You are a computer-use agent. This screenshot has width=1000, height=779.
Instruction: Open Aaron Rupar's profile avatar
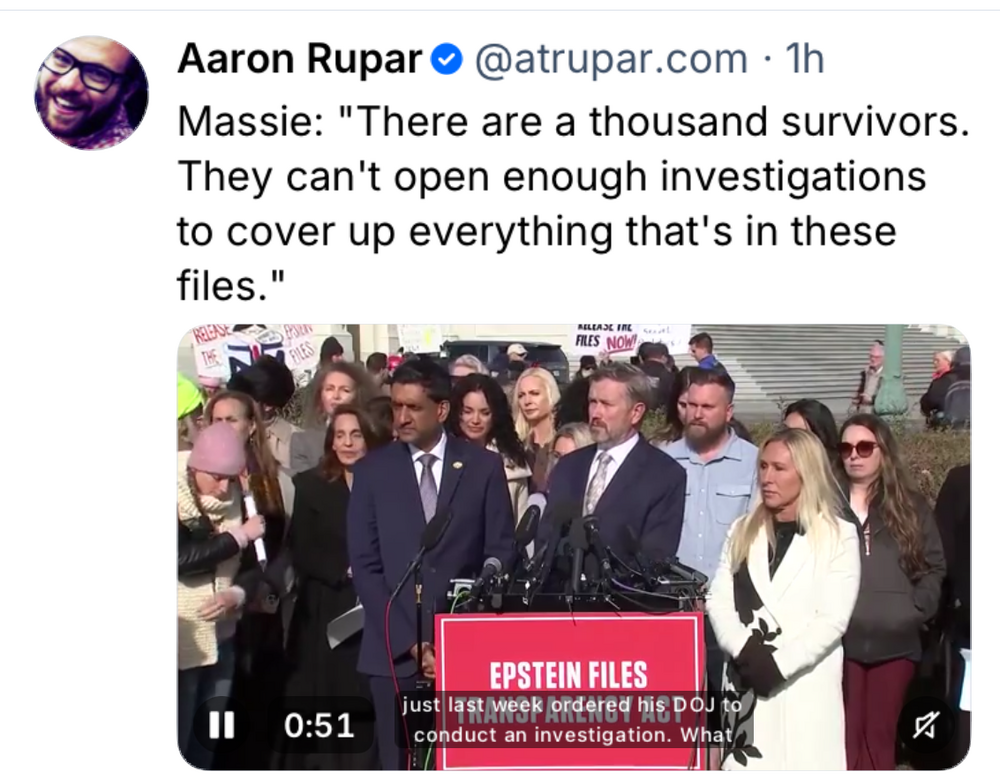(x=91, y=93)
